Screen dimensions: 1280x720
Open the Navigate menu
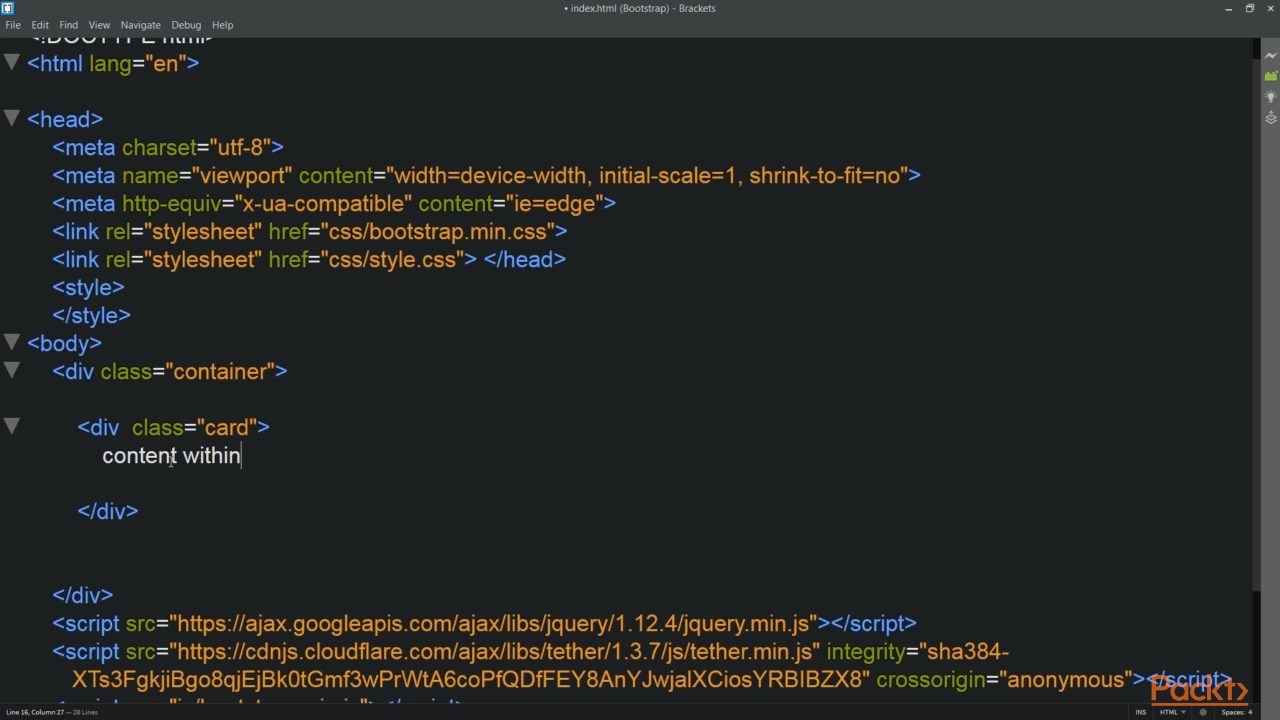[x=141, y=25]
